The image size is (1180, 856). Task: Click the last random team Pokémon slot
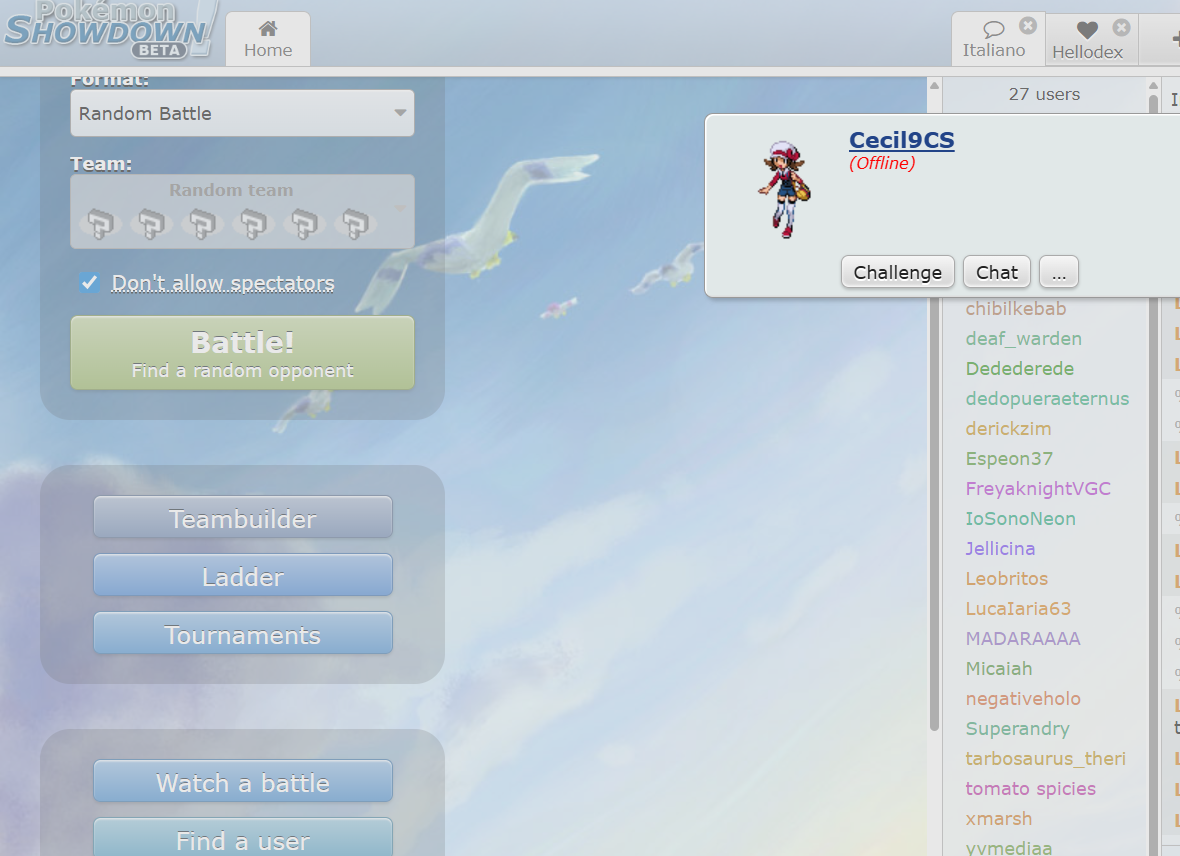tap(355, 223)
